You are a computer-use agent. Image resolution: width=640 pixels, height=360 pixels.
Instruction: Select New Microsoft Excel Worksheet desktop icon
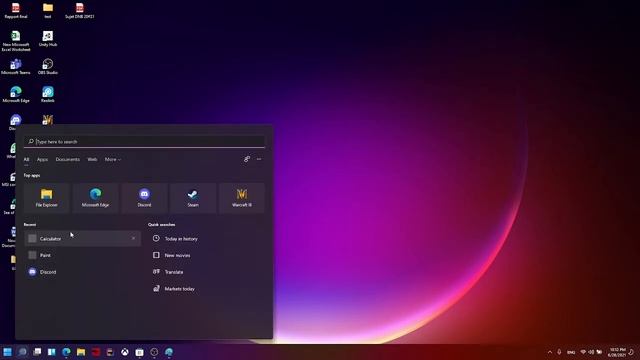16,41
